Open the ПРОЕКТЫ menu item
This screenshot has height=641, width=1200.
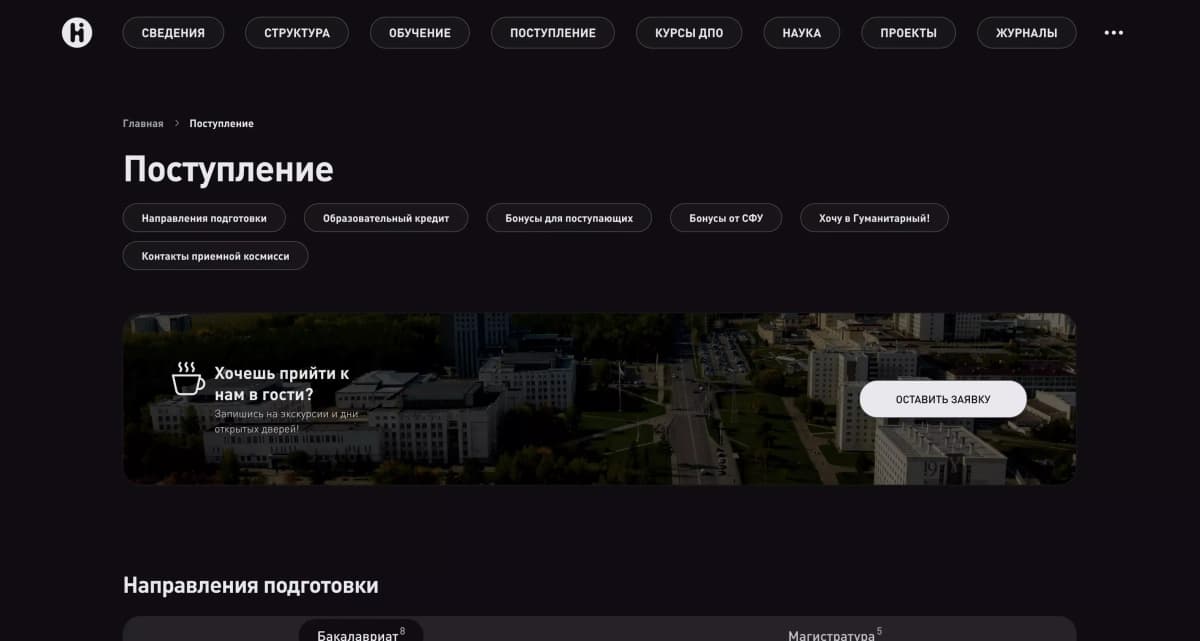[x=908, y=32]
